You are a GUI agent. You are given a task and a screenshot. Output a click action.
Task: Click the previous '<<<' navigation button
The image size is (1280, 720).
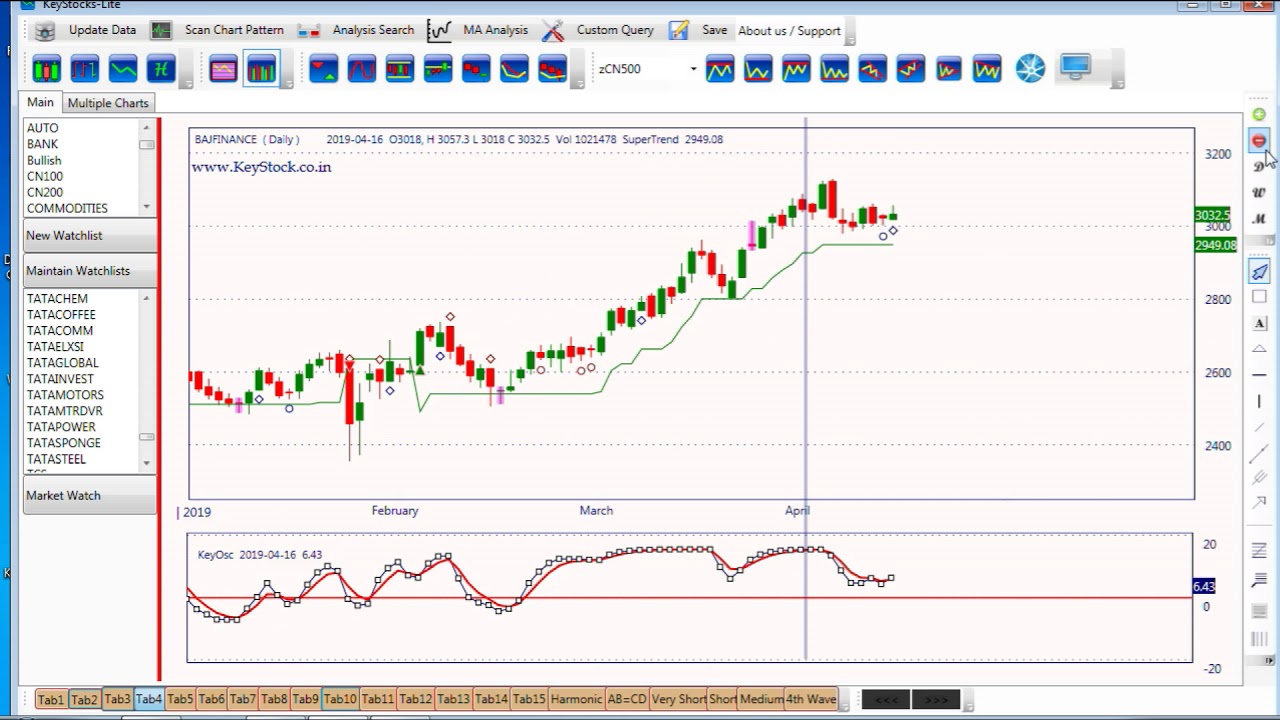(x=886, y=699)
